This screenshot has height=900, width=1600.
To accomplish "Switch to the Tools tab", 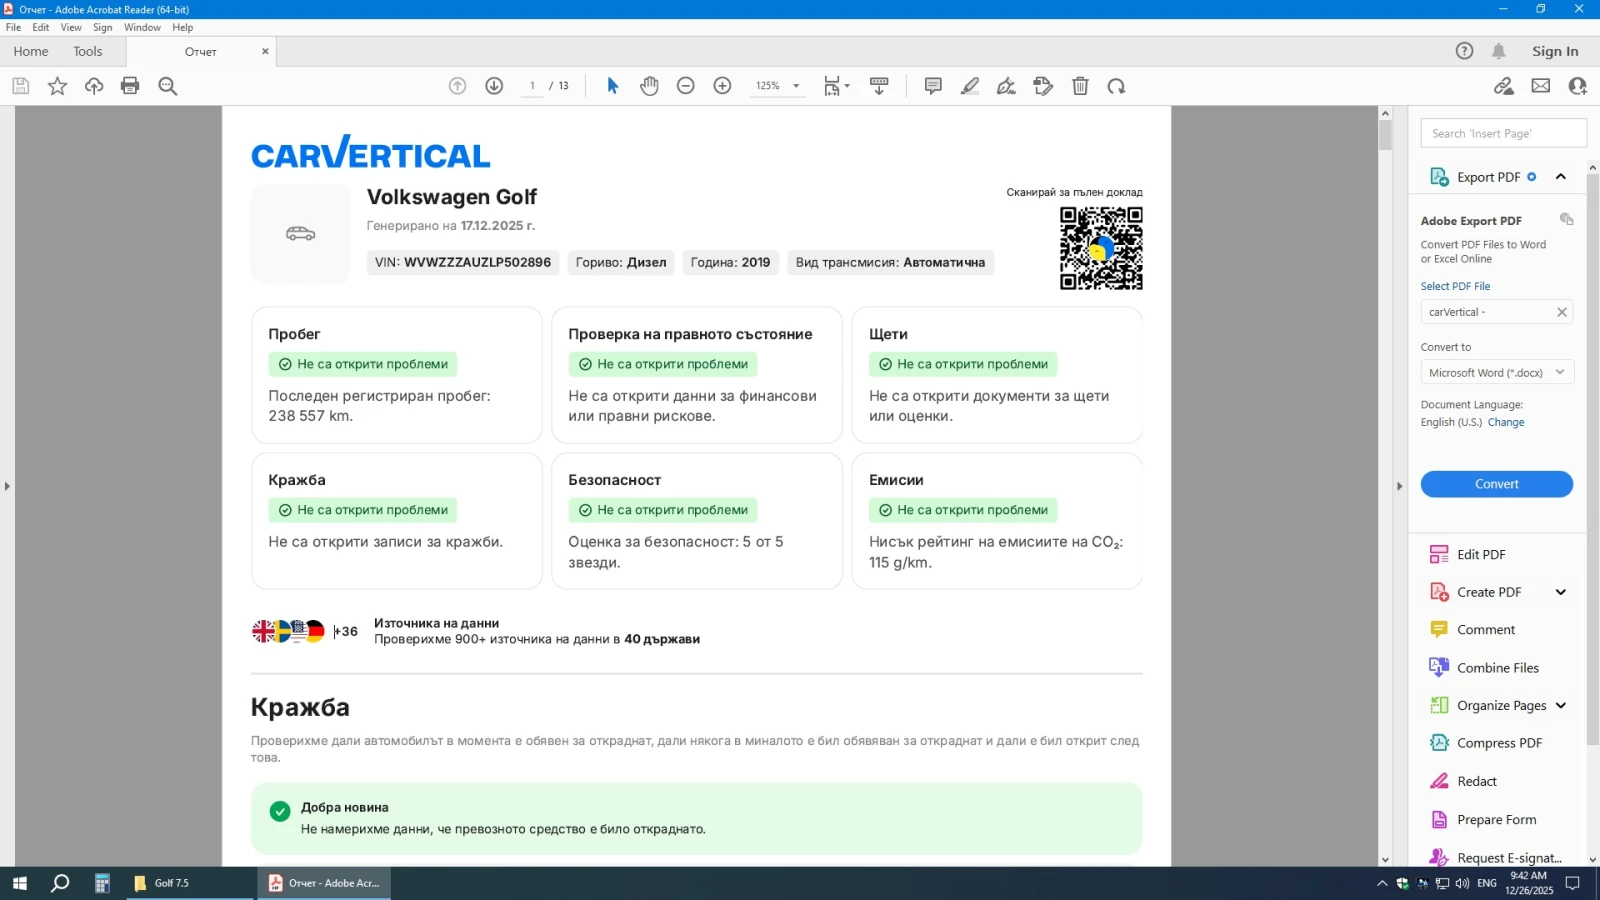I will 87,51.
